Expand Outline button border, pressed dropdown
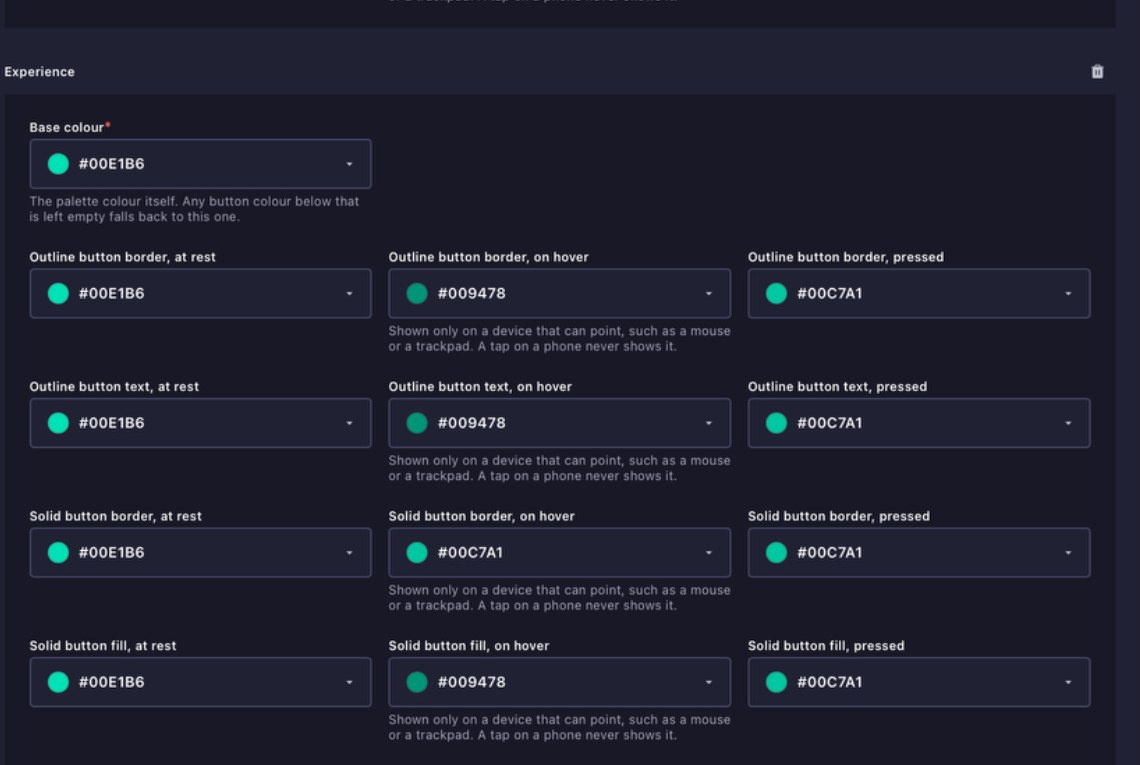1140x765 pixels. point(1068,294)
